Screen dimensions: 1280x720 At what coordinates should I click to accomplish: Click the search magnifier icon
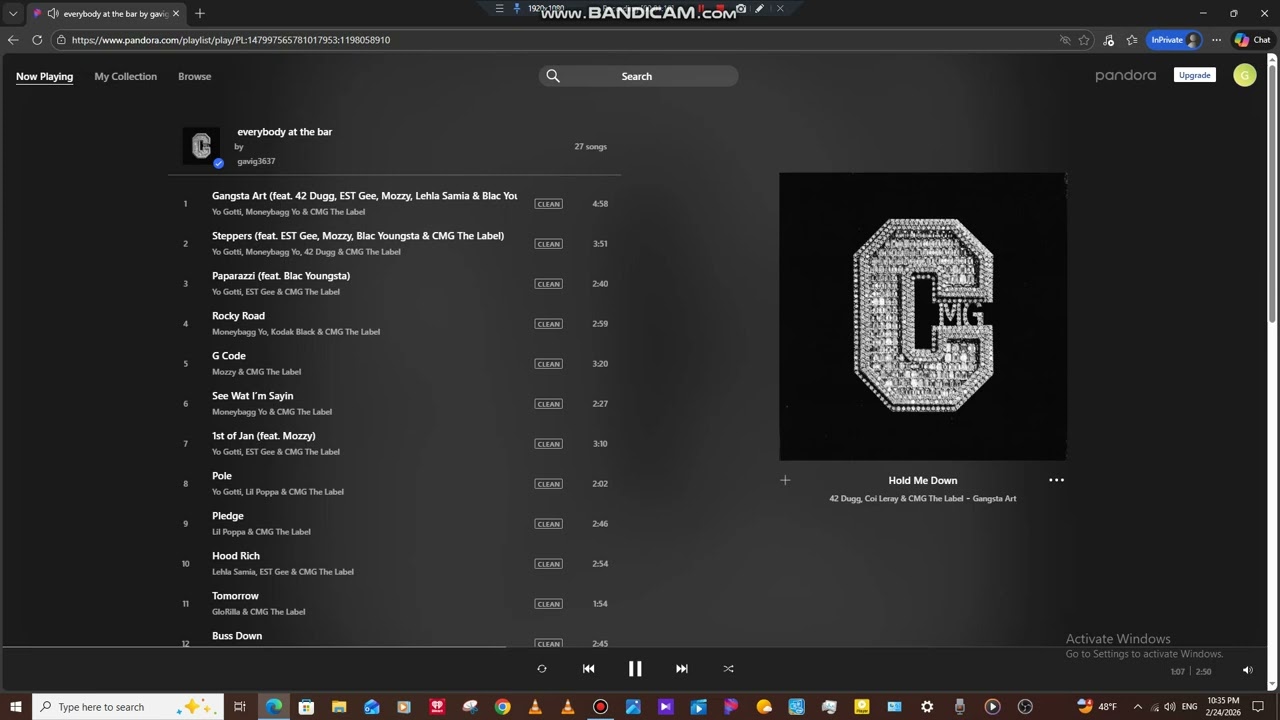click(553, 76)
